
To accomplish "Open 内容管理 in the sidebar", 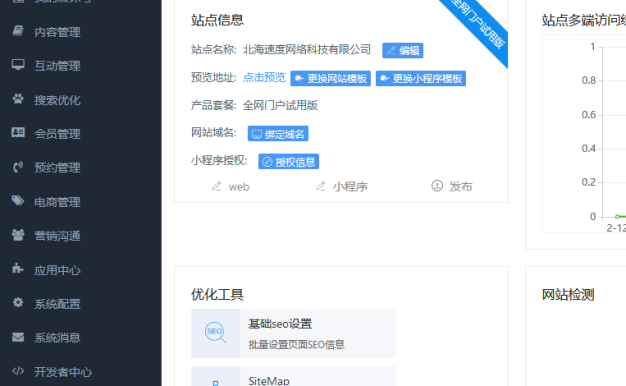I will (x=57, y=32).
